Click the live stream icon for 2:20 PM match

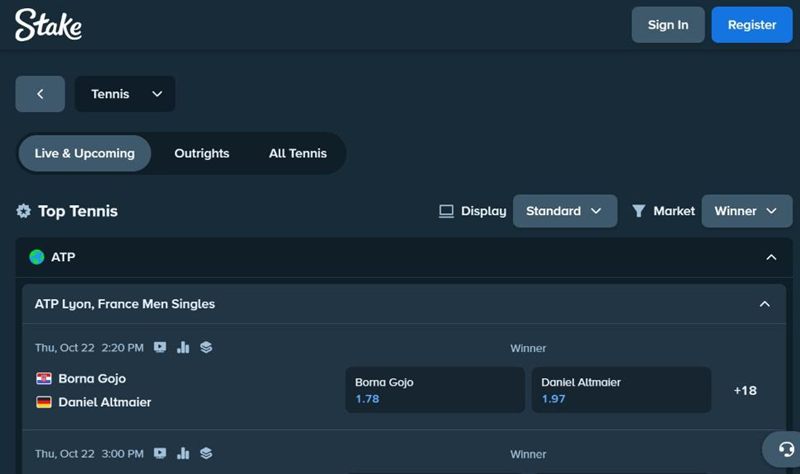point(160,347)
